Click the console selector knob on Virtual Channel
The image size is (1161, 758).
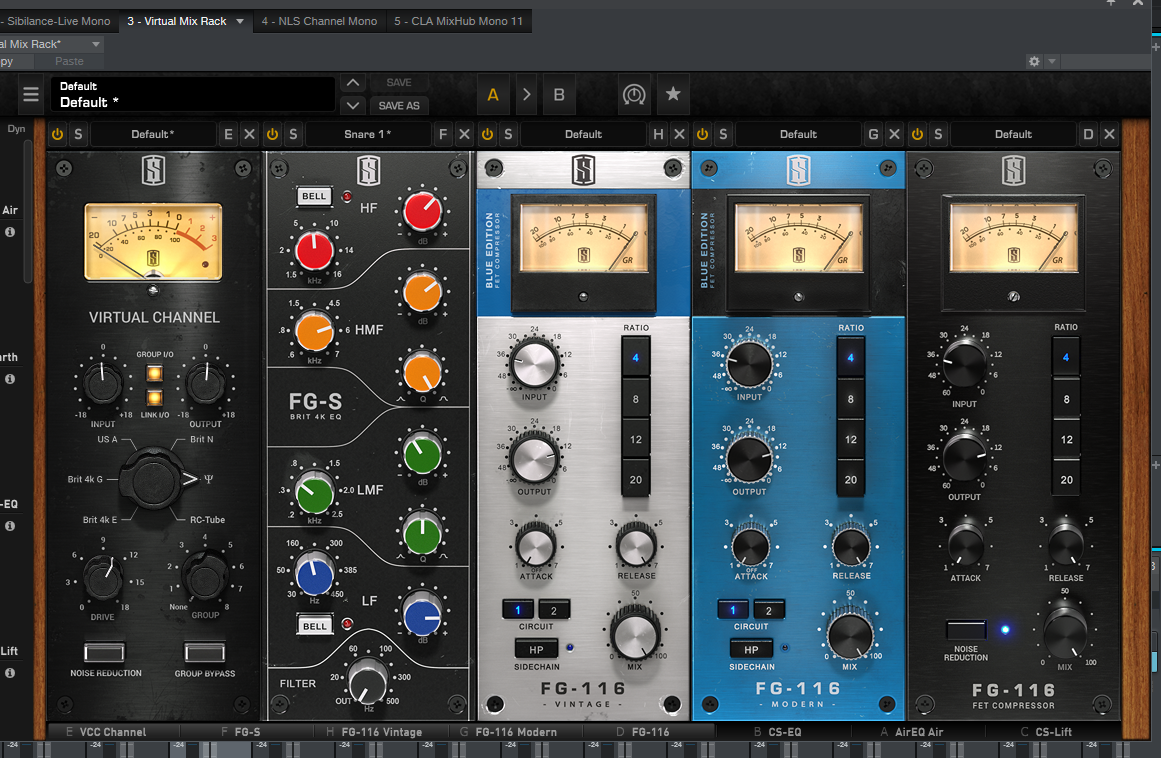153,478
